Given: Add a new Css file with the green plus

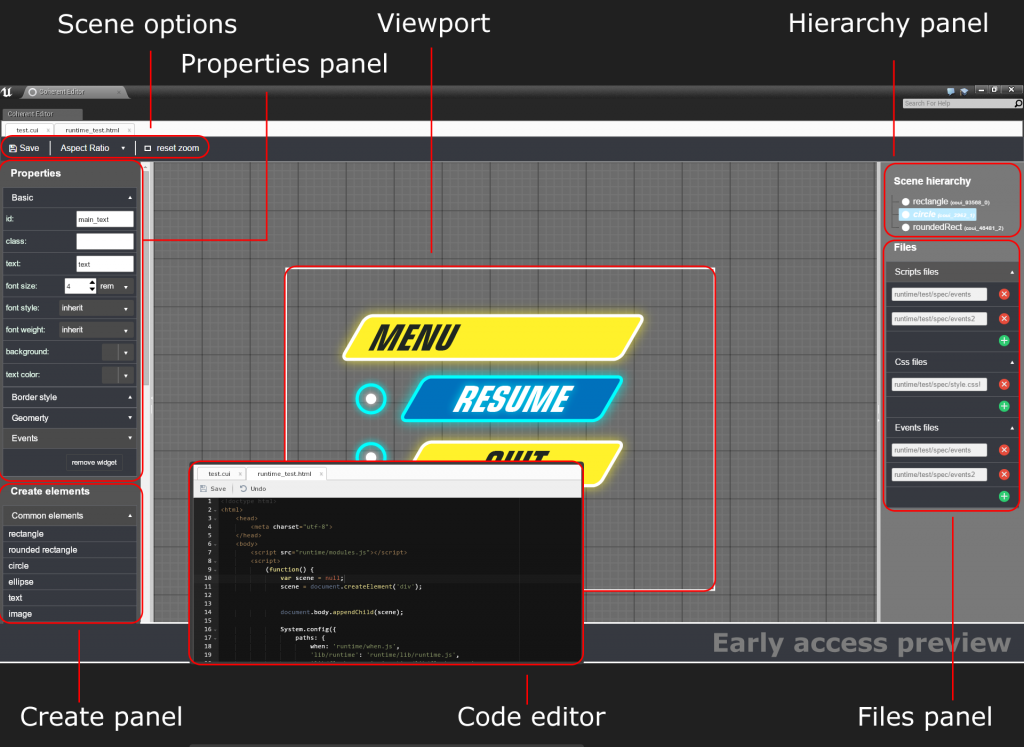Looking at the screenshot, I should click(x=1004, y=406).
